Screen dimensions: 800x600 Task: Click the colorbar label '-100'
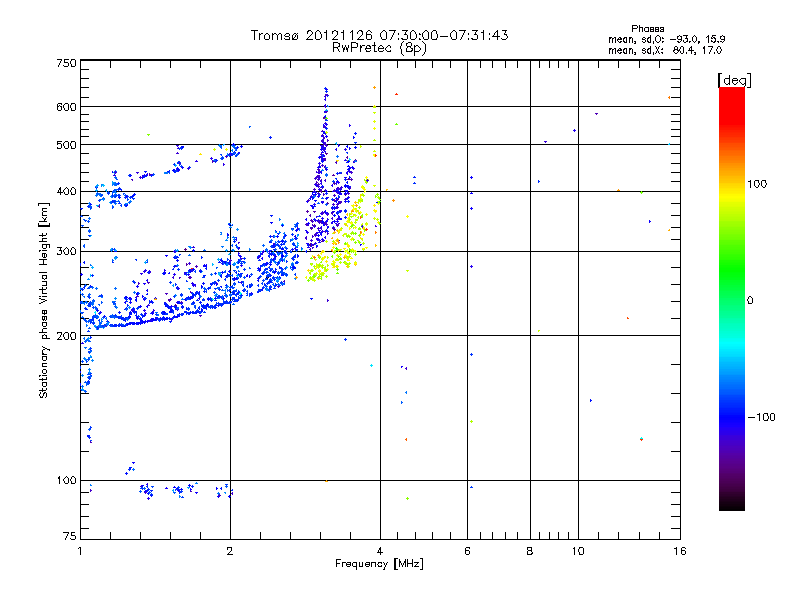click(x=761, y=417)
